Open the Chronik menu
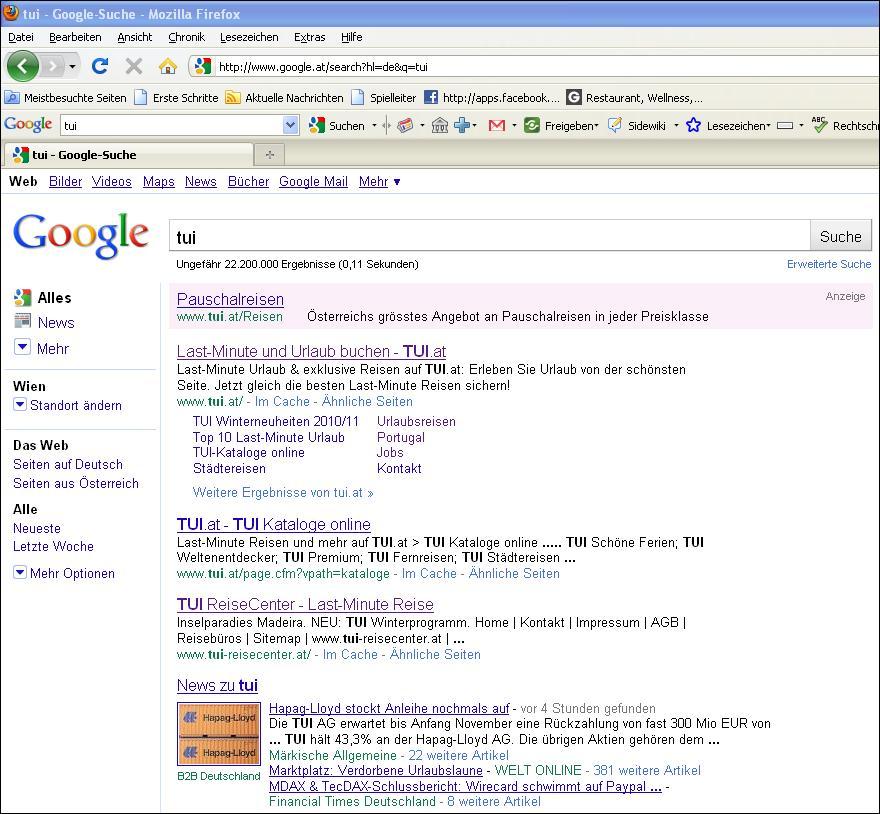Screen dimensions: 880x814 pyautogui.click(x=186, y=37)
